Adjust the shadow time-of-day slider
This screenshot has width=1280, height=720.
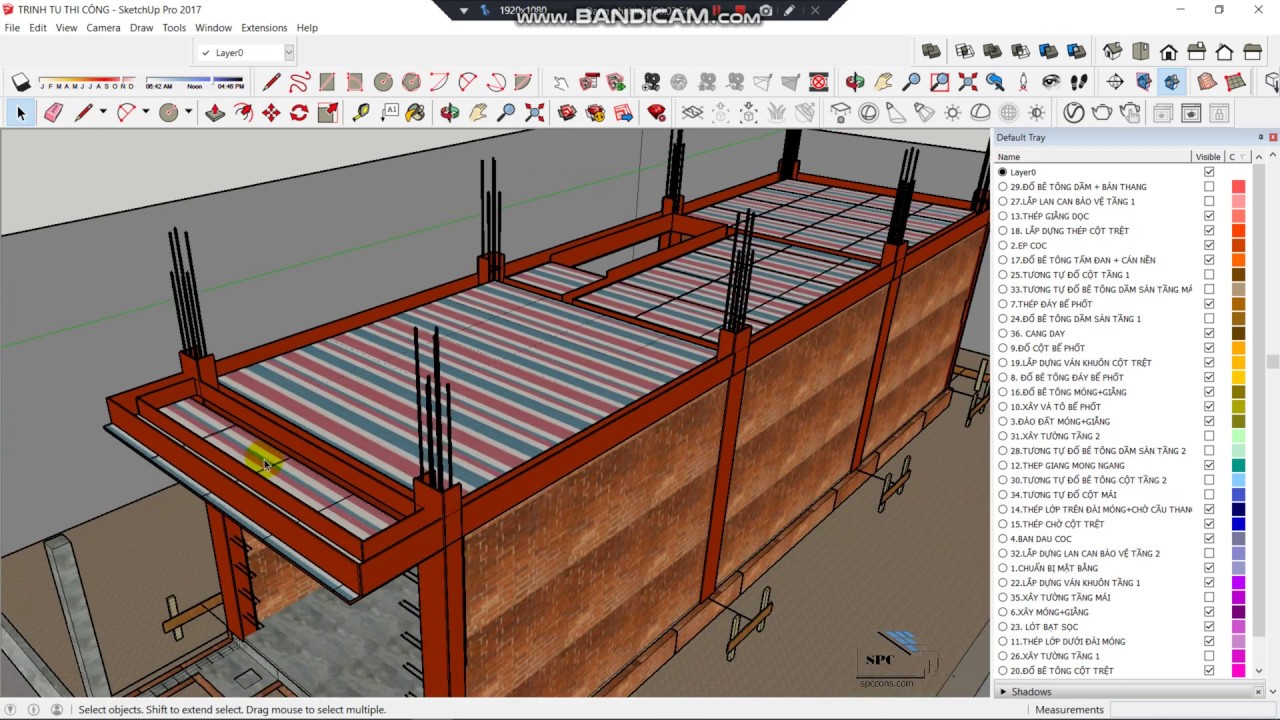point(194,79)
